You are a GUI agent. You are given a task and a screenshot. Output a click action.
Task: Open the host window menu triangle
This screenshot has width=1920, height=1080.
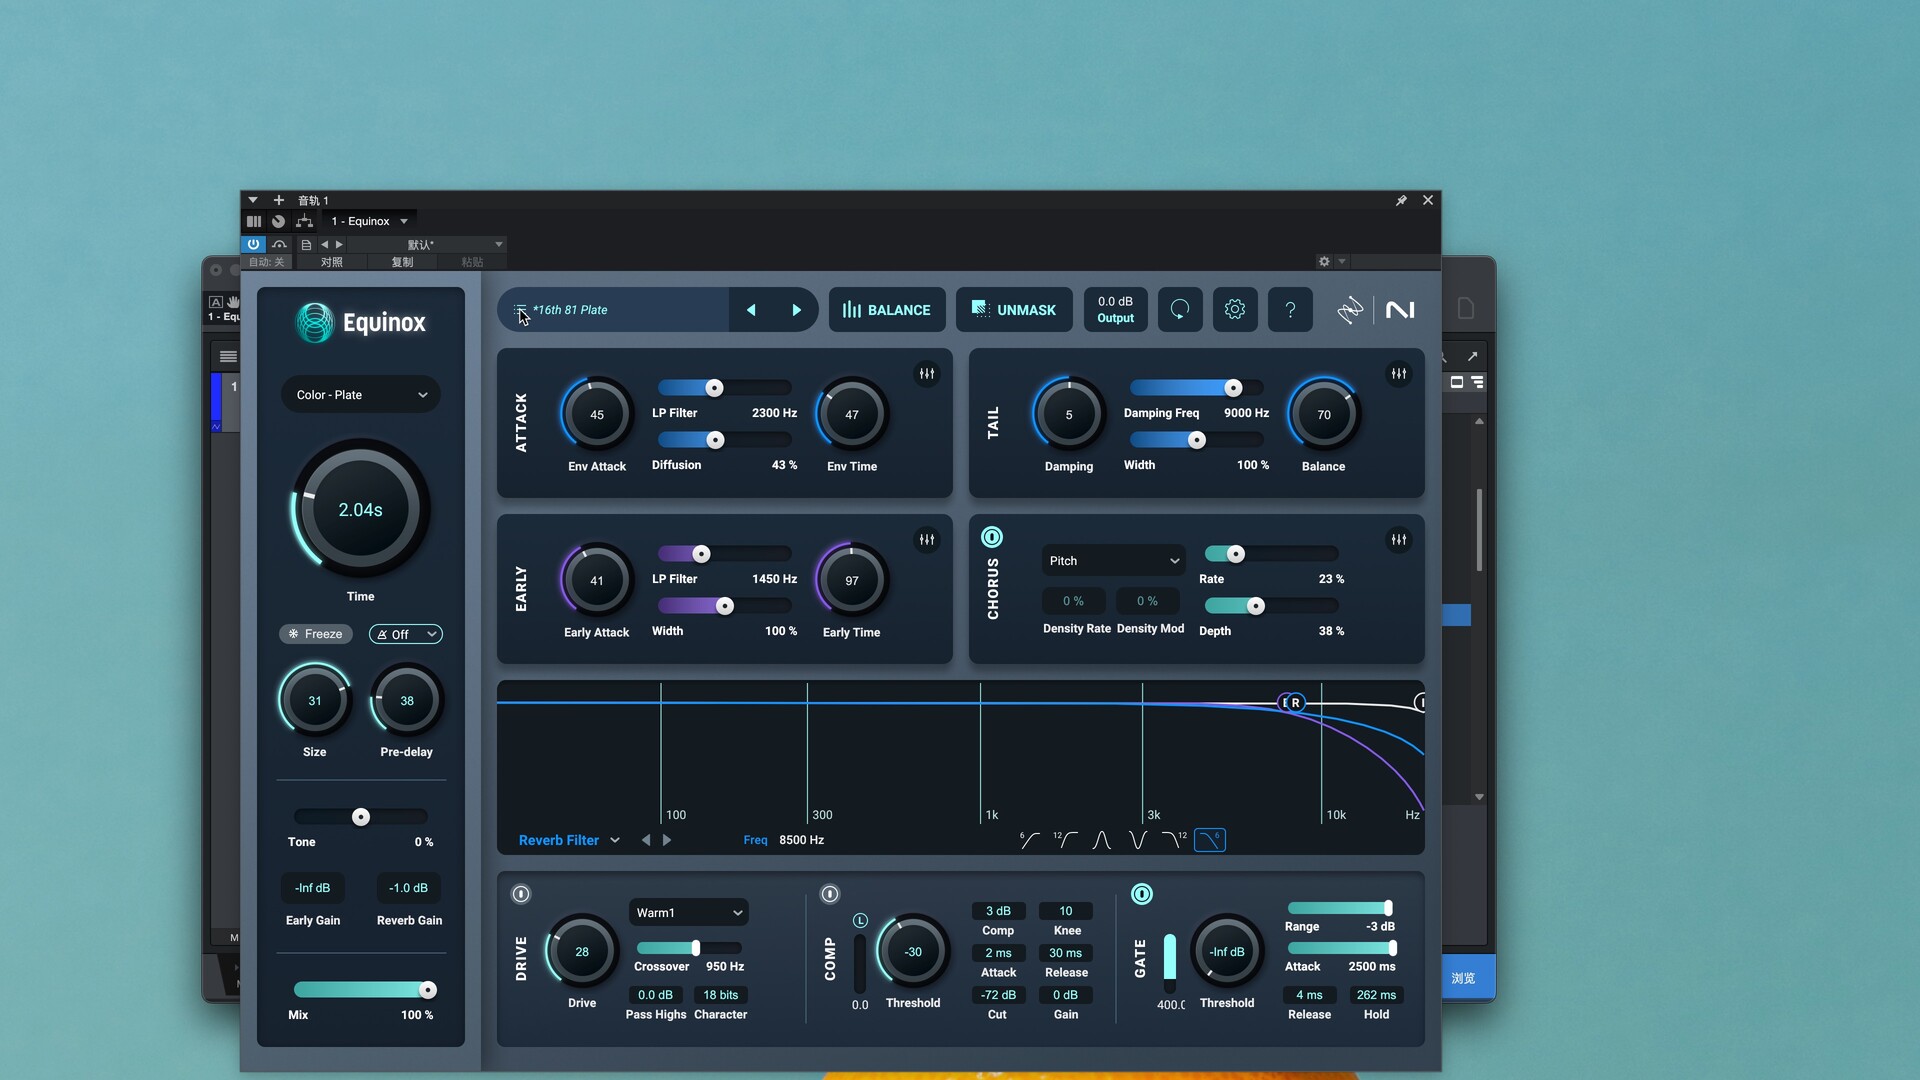click(253, 200)
